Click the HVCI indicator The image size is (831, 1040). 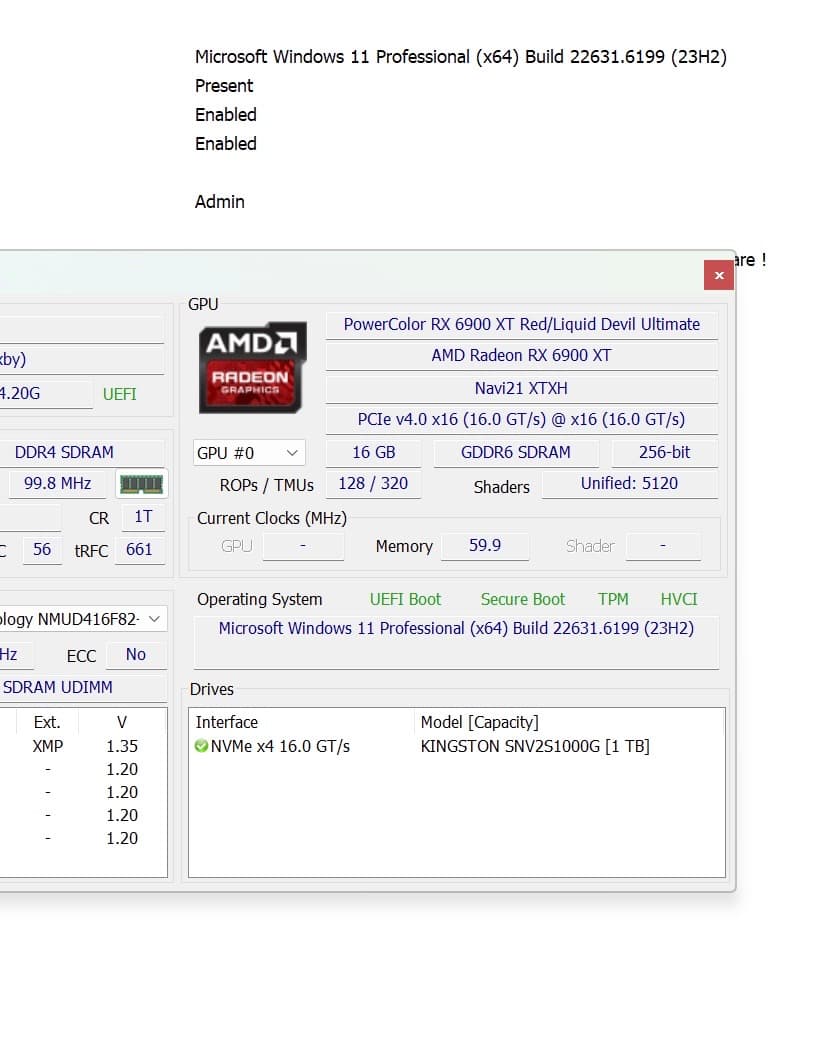pyautogui.click(x=679, y=600)
